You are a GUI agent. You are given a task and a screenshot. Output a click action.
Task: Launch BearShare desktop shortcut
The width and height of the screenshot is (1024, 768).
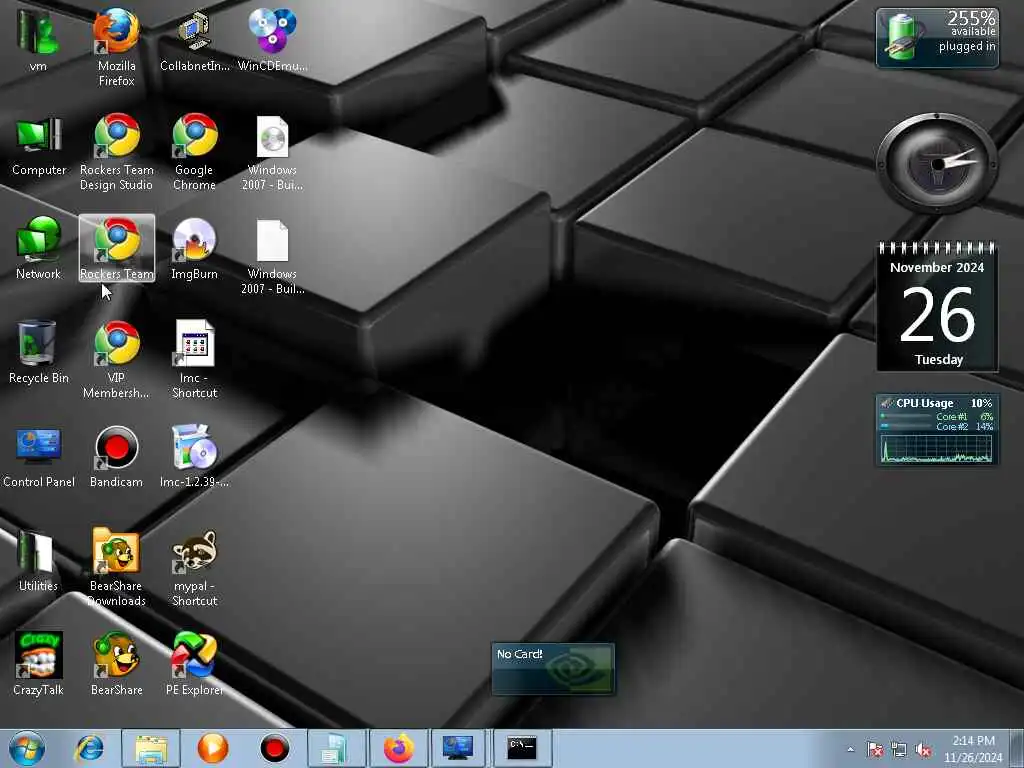coord(116,663)
